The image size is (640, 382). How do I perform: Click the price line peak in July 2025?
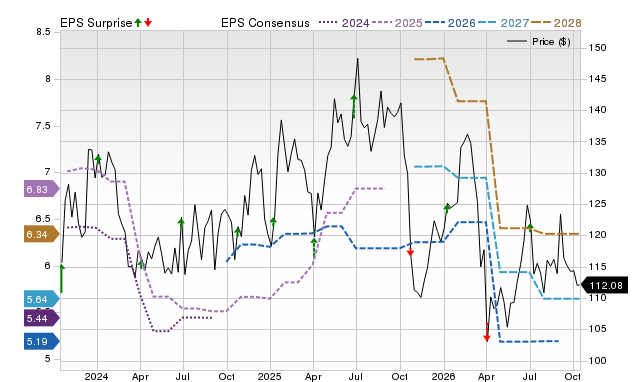tap(358, 59)
